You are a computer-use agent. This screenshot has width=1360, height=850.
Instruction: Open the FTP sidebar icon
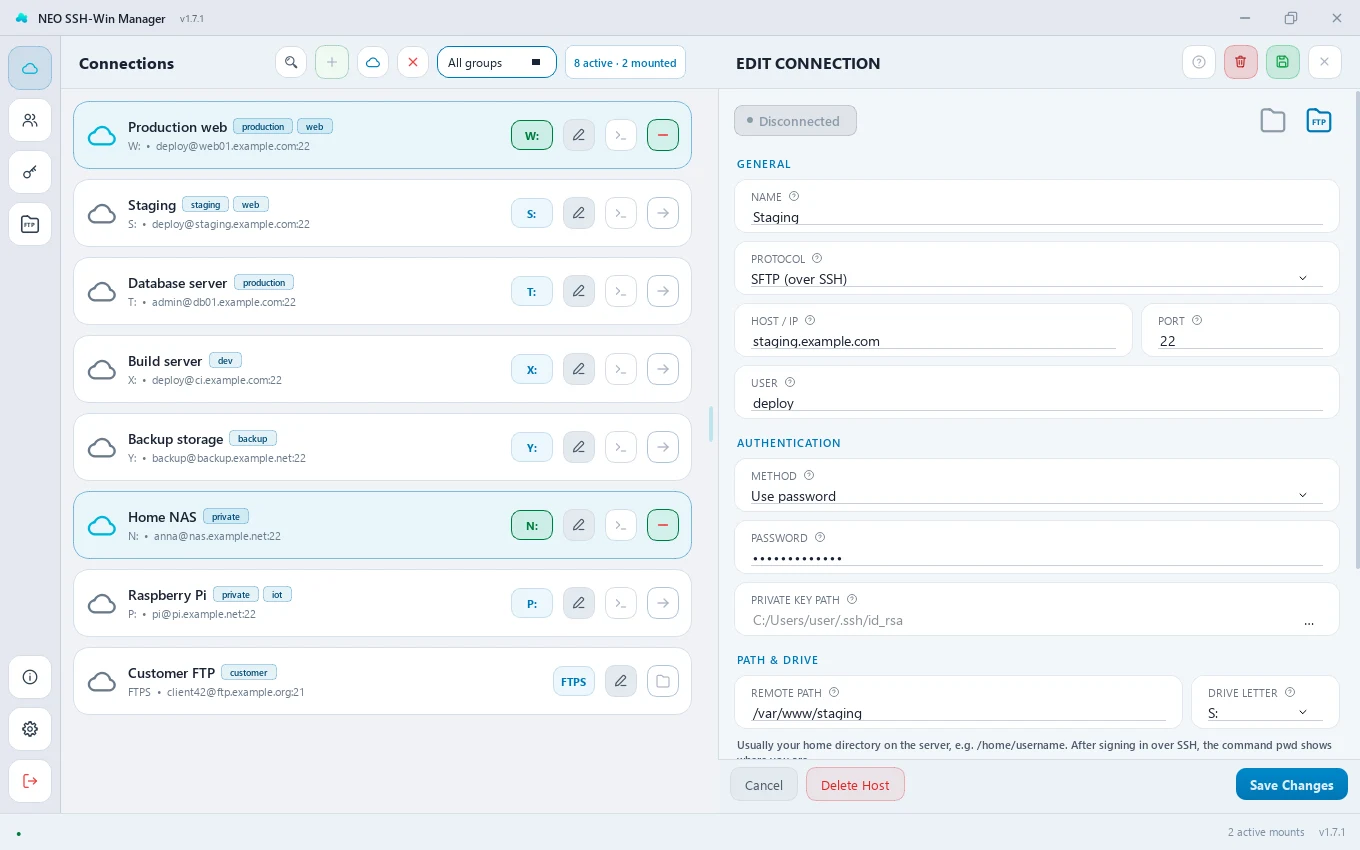30,224
